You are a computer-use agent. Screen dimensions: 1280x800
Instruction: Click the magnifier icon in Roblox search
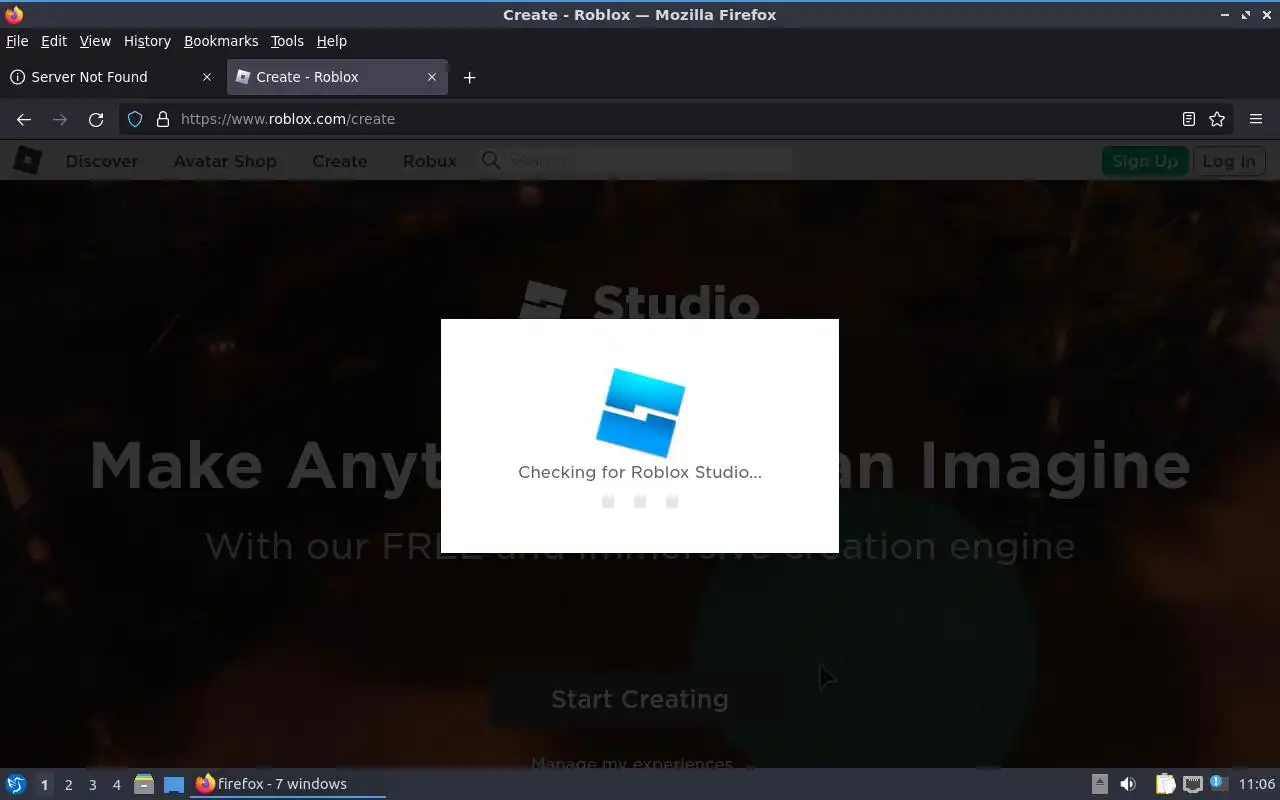pyautogui.click(x=490, y=160)
